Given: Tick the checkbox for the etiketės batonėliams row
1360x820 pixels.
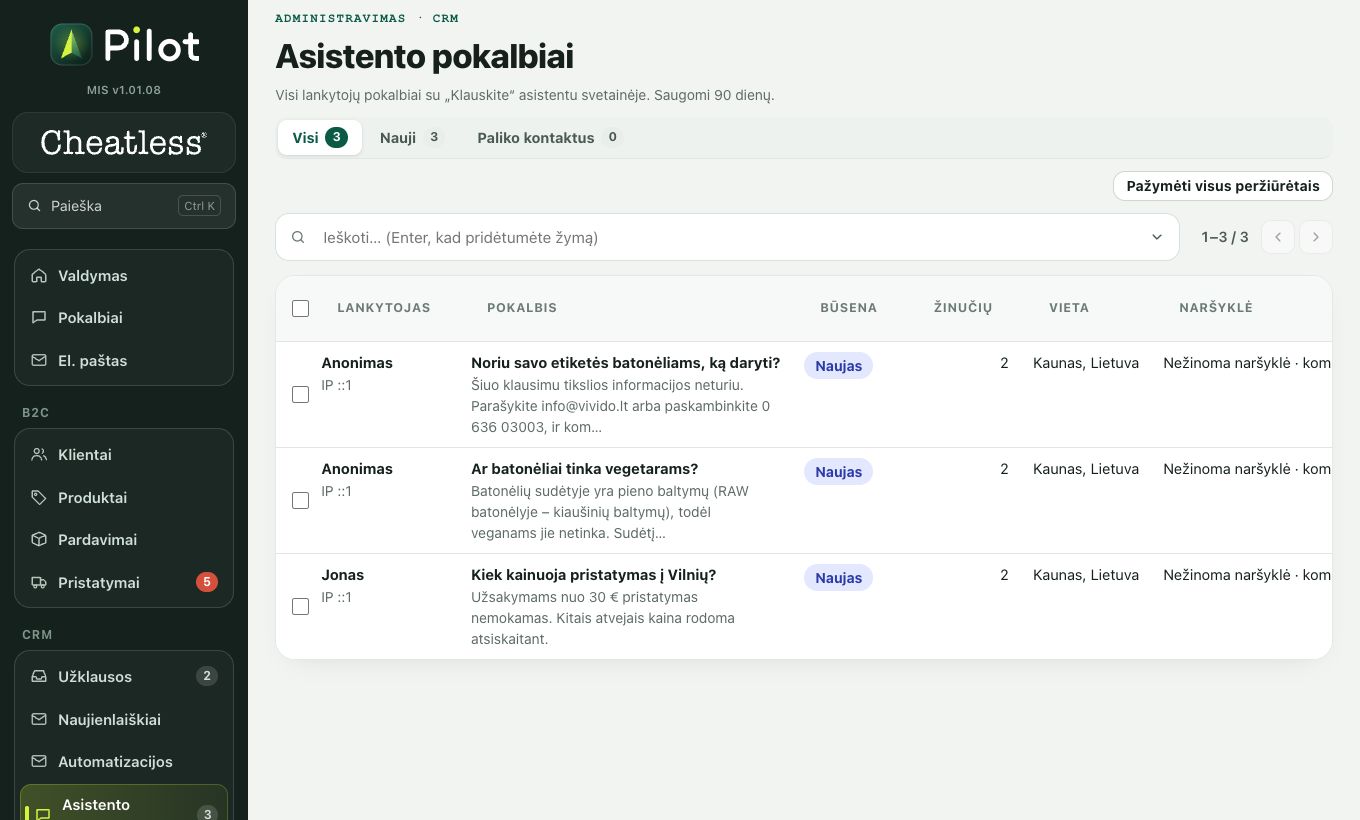Looking at the screenshot, I should [300, 395].
